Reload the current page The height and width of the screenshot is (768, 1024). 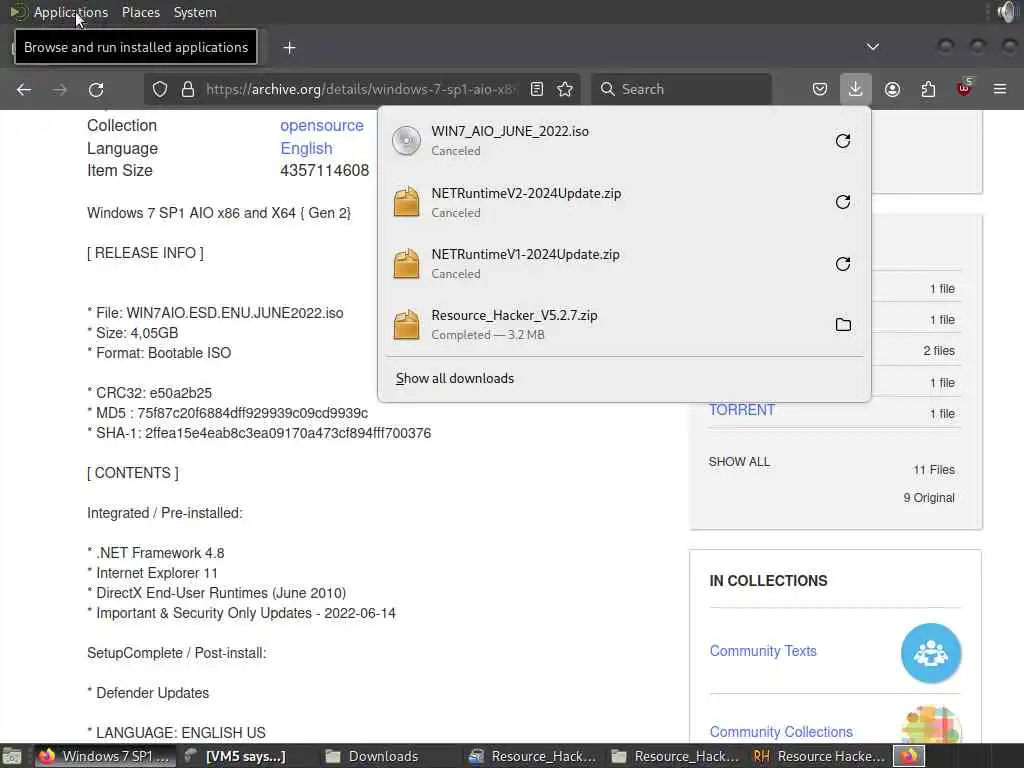pos(96,89)
